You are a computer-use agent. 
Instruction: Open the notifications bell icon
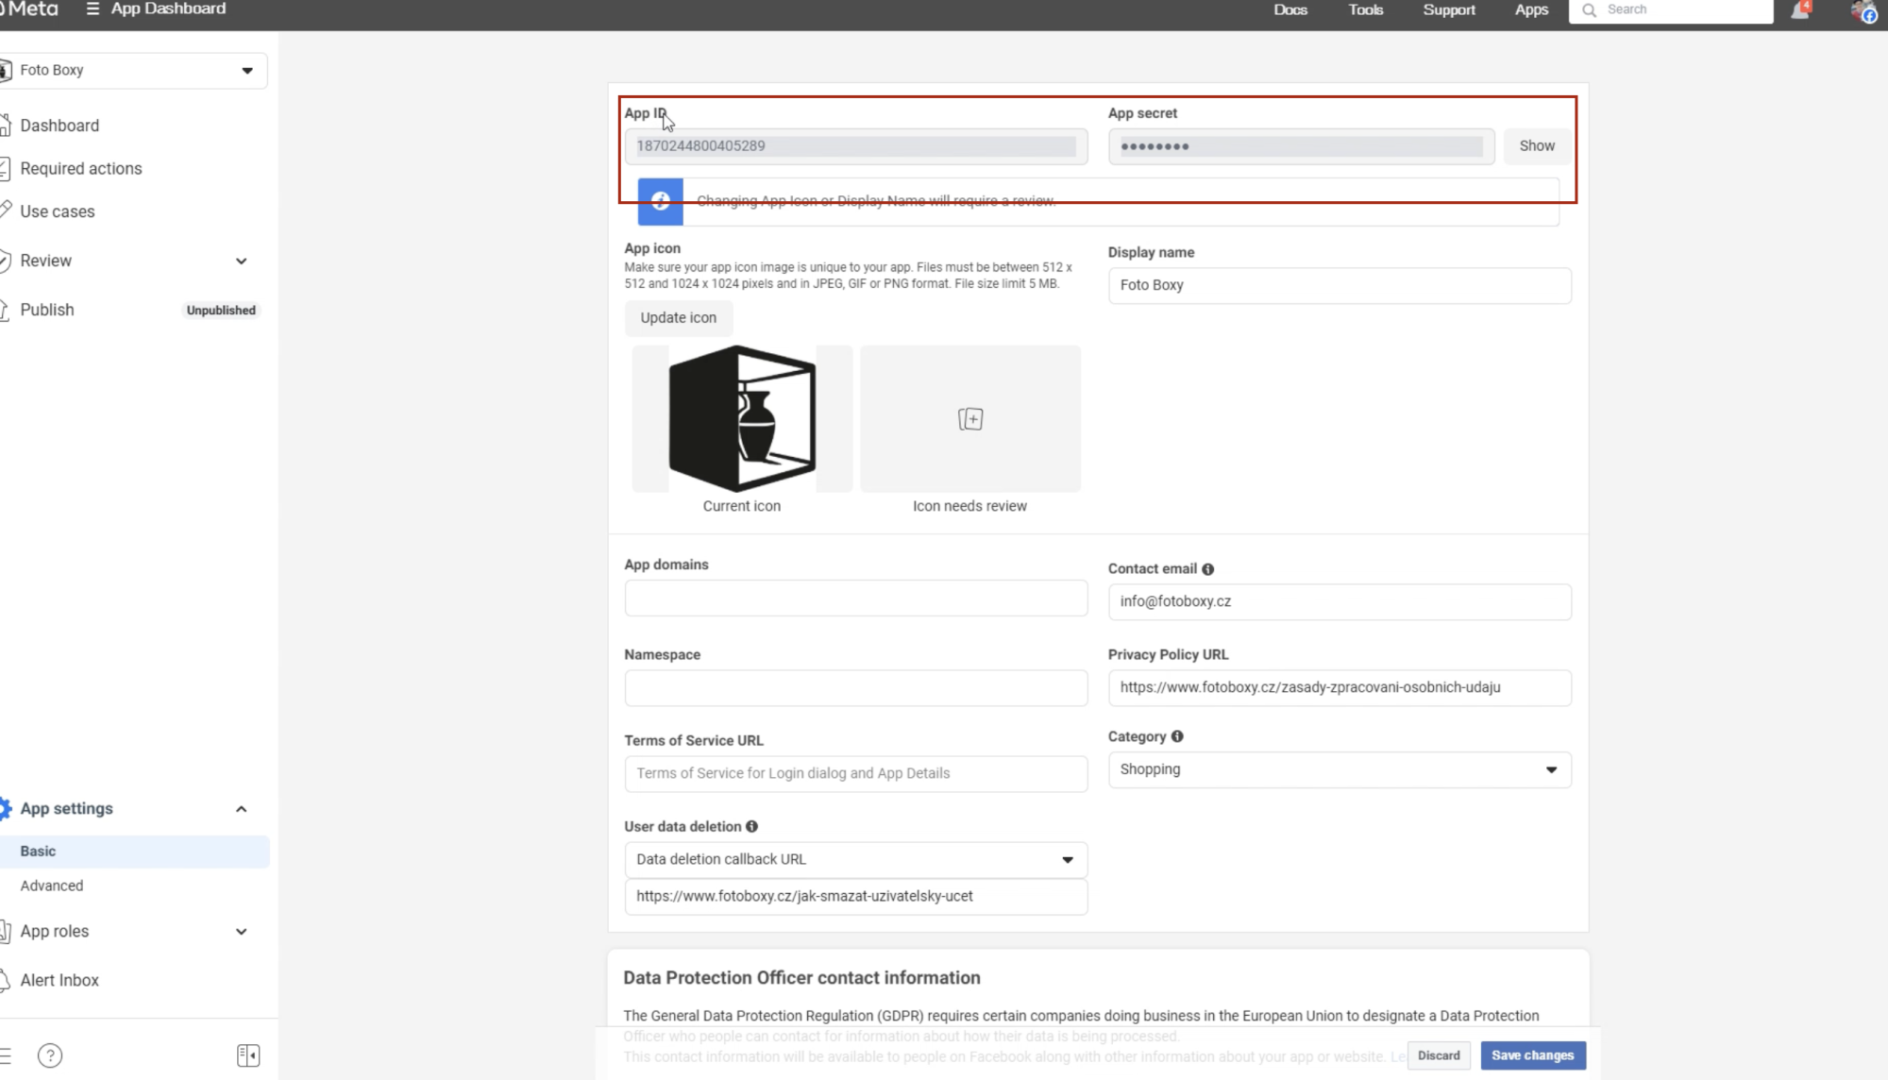pos(1800,10)
